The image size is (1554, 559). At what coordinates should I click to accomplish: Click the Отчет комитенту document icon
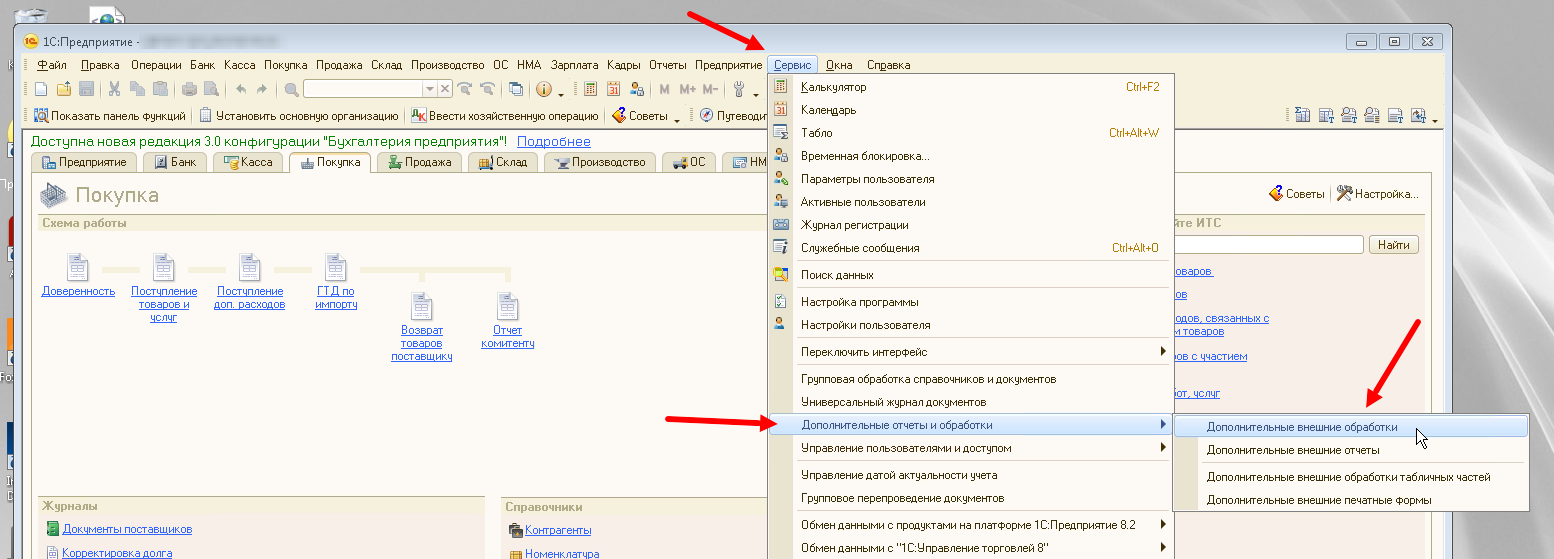[x=508, y=306]
